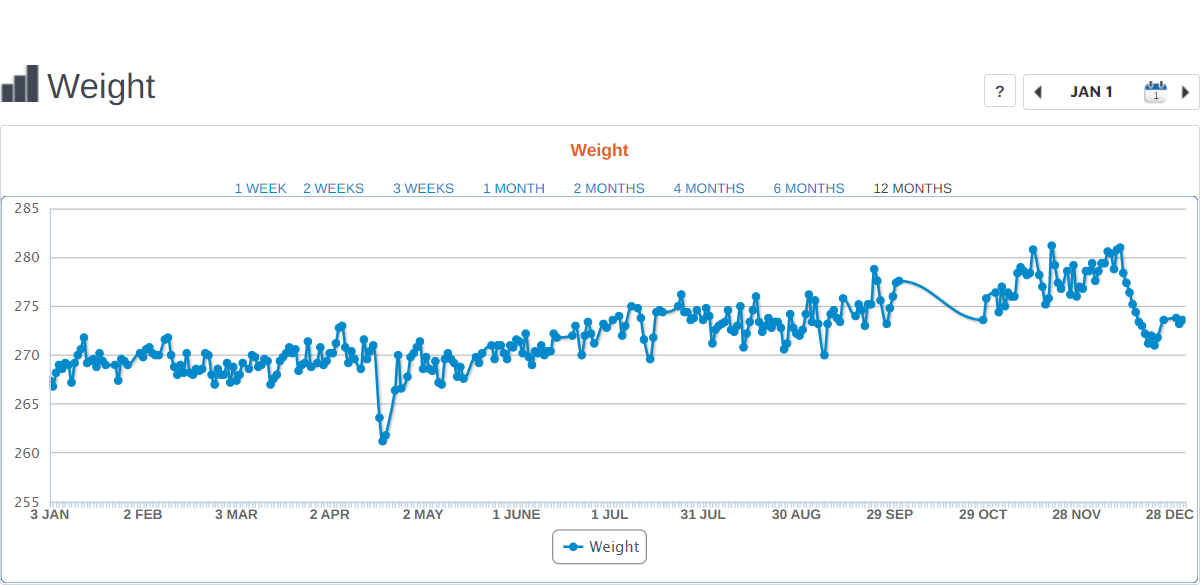Switch to 2 MONTHS range
Viewport: 1200px width, 585px height.
point(608,188)
